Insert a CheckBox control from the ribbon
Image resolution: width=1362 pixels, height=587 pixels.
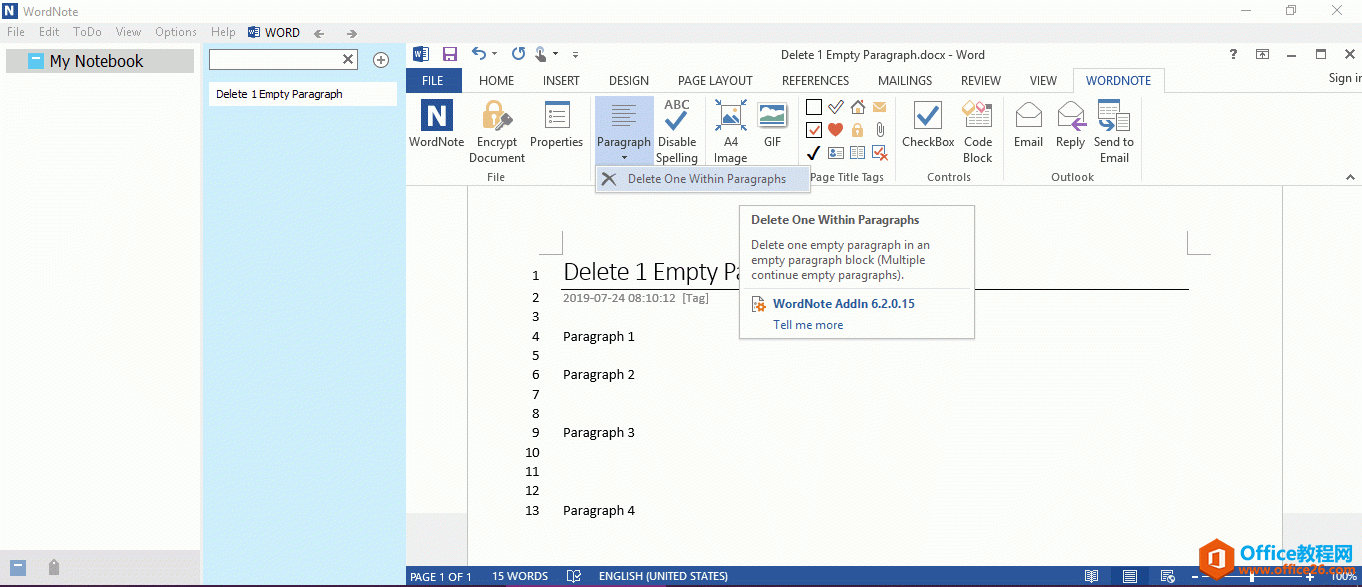[928, 118]
